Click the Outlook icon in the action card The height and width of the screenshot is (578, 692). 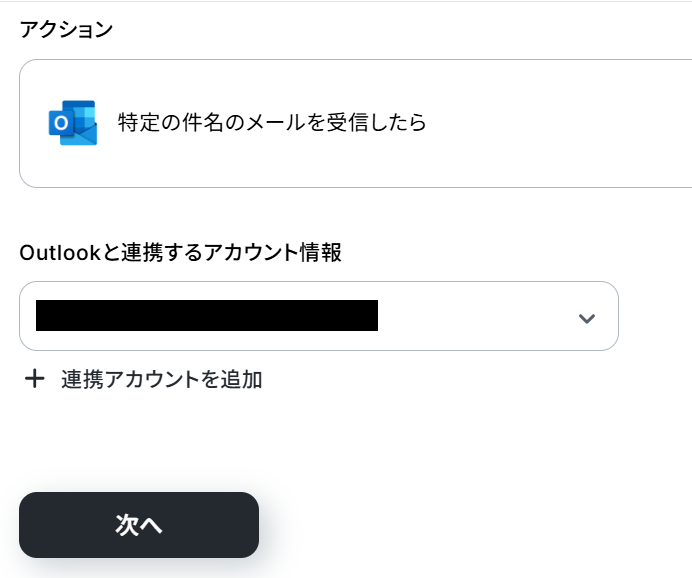click(x=72, y=123)
